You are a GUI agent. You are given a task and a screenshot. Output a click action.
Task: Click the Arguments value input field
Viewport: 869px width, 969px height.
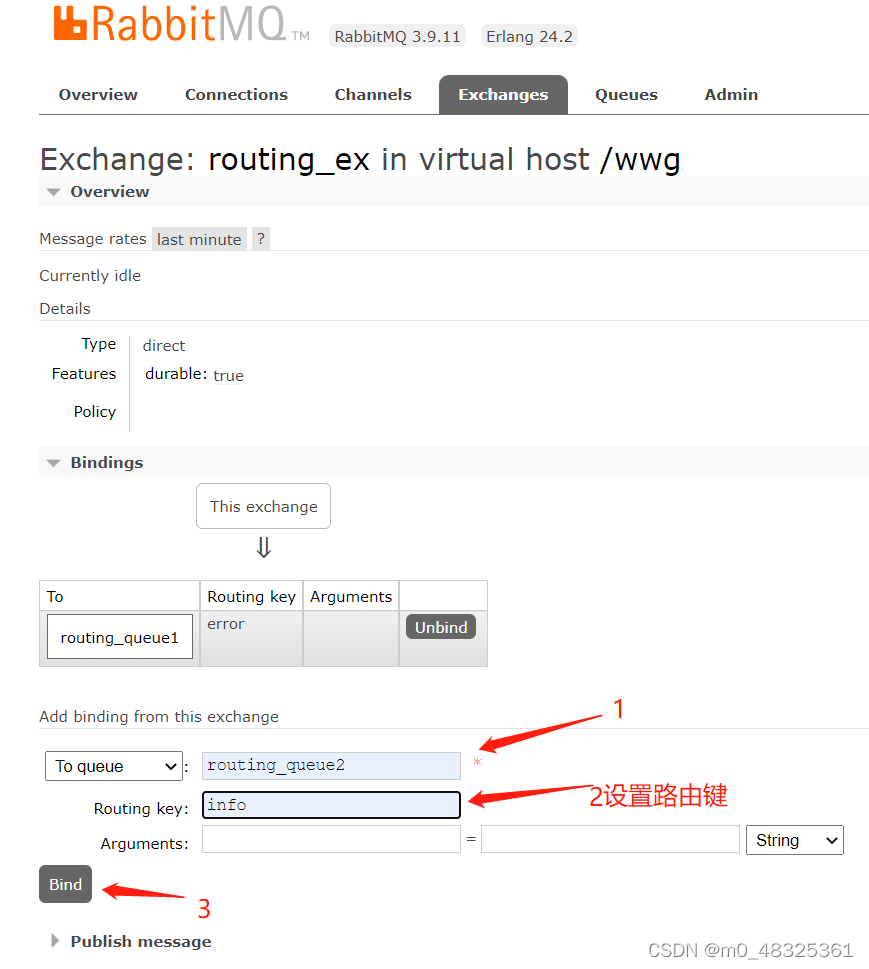[611, 839]
